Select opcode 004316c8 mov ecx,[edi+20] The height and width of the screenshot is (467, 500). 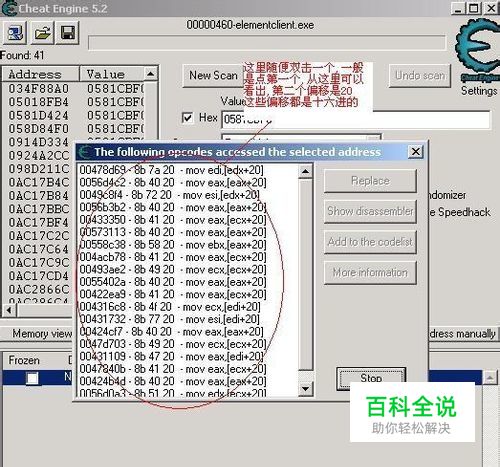pyautogui.click(x=170, y=307)
